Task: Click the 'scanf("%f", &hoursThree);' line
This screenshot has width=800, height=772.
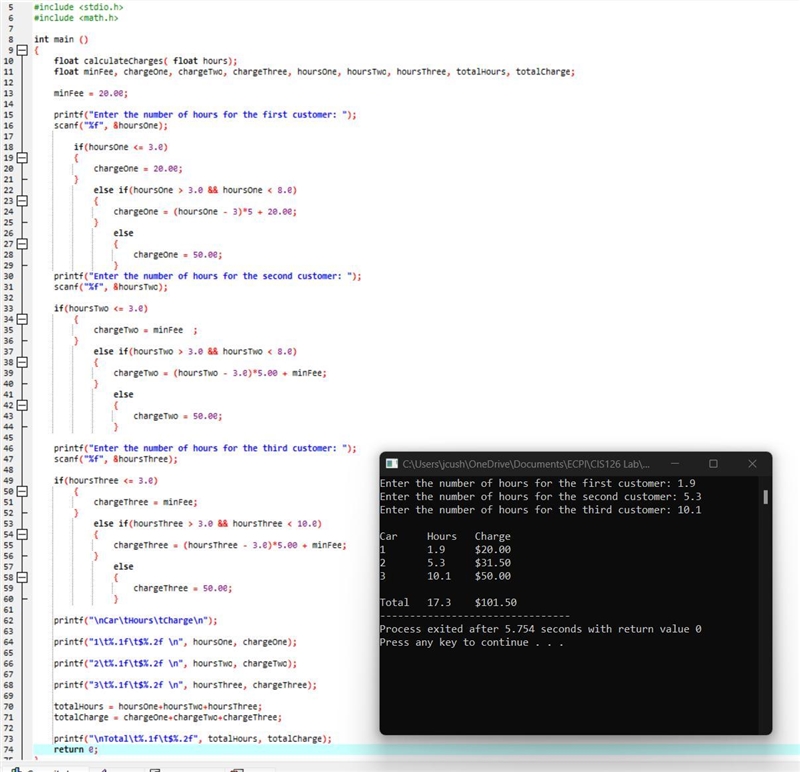Action: (116, 459)
